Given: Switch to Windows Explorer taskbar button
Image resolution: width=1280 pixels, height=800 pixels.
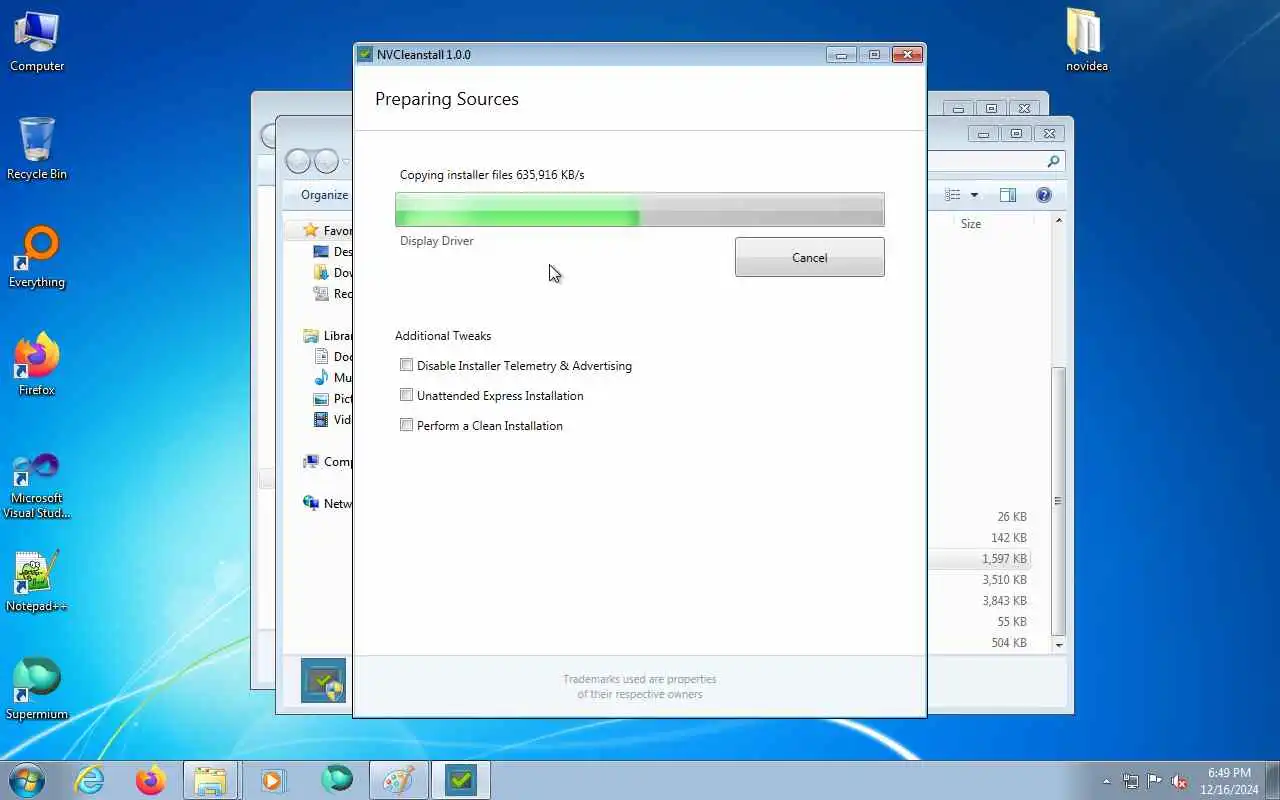Looking at the screenshot, I should [211, 780].
